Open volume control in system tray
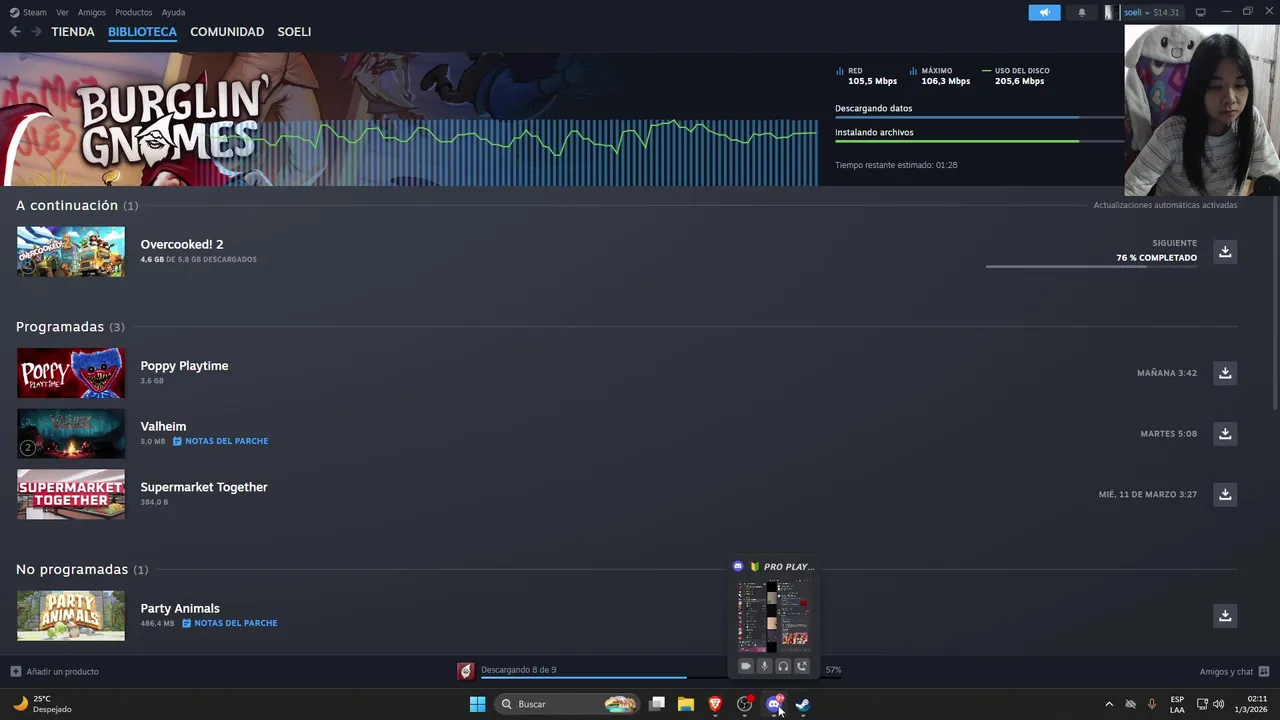The height and width of the screenshot is (720, 1280). [x=1218, y=704]
